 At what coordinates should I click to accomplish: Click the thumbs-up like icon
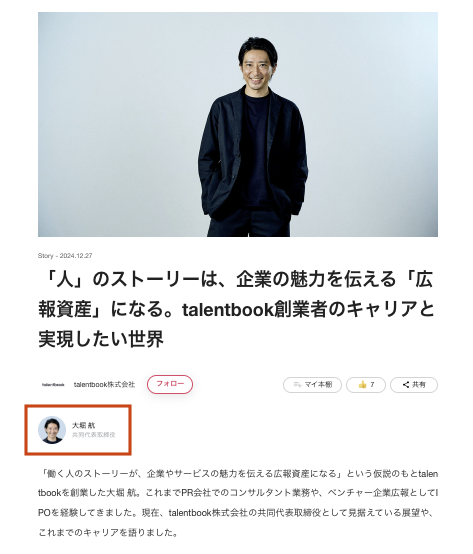point(362,384)
